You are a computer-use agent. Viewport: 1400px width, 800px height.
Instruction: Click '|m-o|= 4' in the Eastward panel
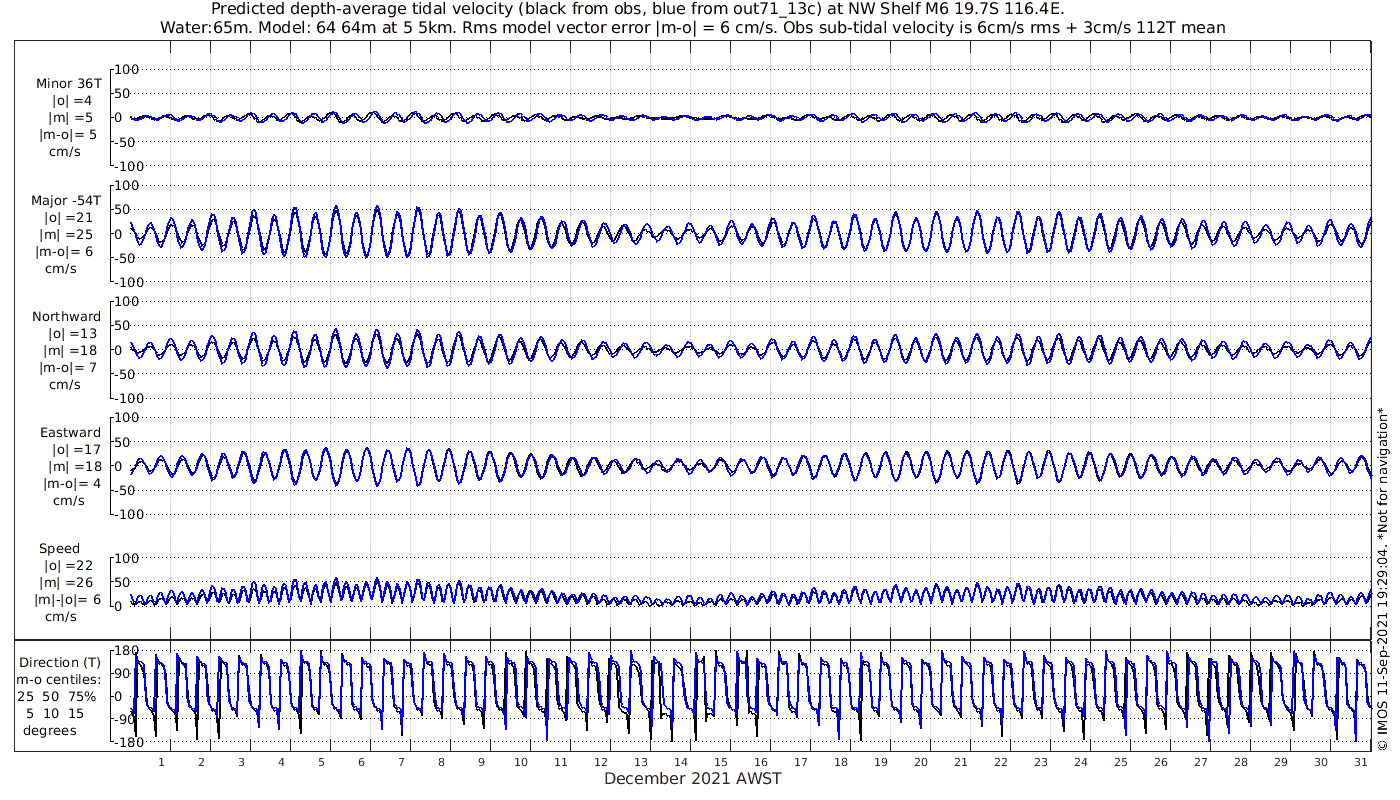tap(70, 484)
